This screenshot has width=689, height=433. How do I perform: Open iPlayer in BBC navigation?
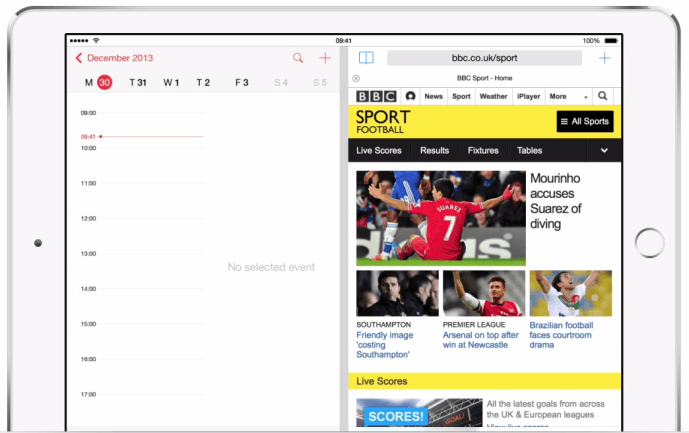point(528,96)
